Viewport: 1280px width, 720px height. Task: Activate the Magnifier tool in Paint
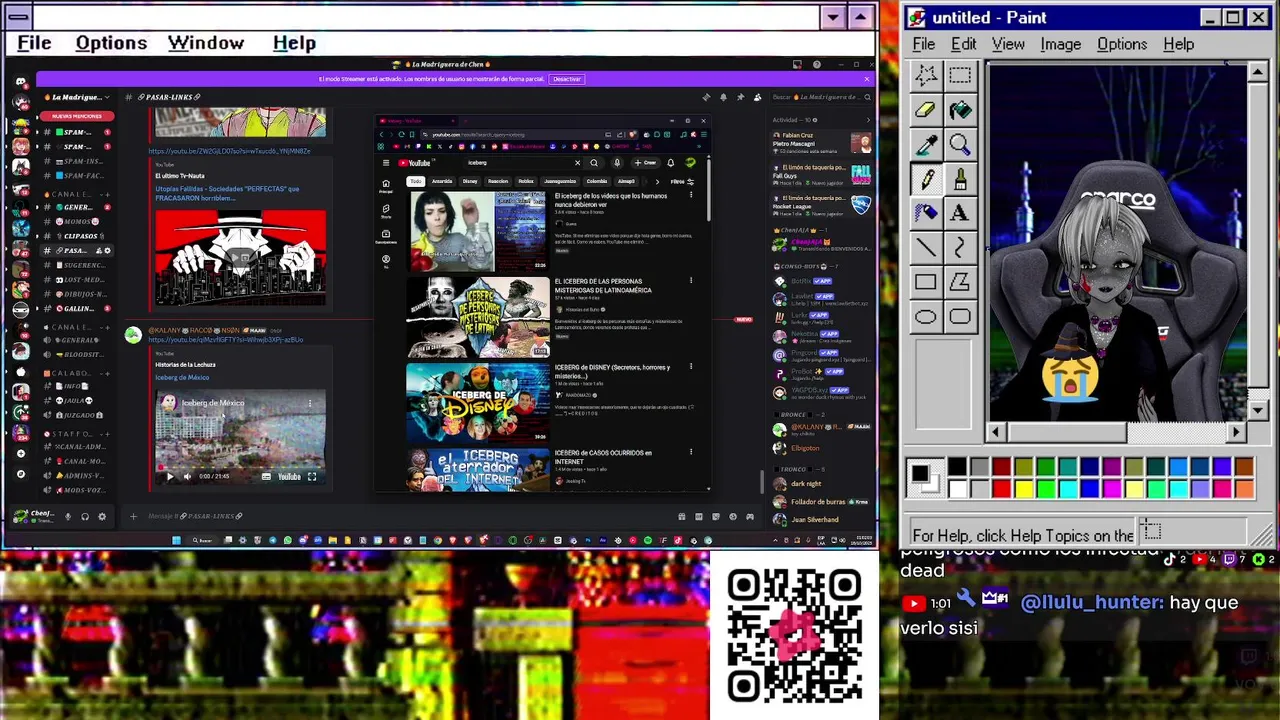coord(960,145)
